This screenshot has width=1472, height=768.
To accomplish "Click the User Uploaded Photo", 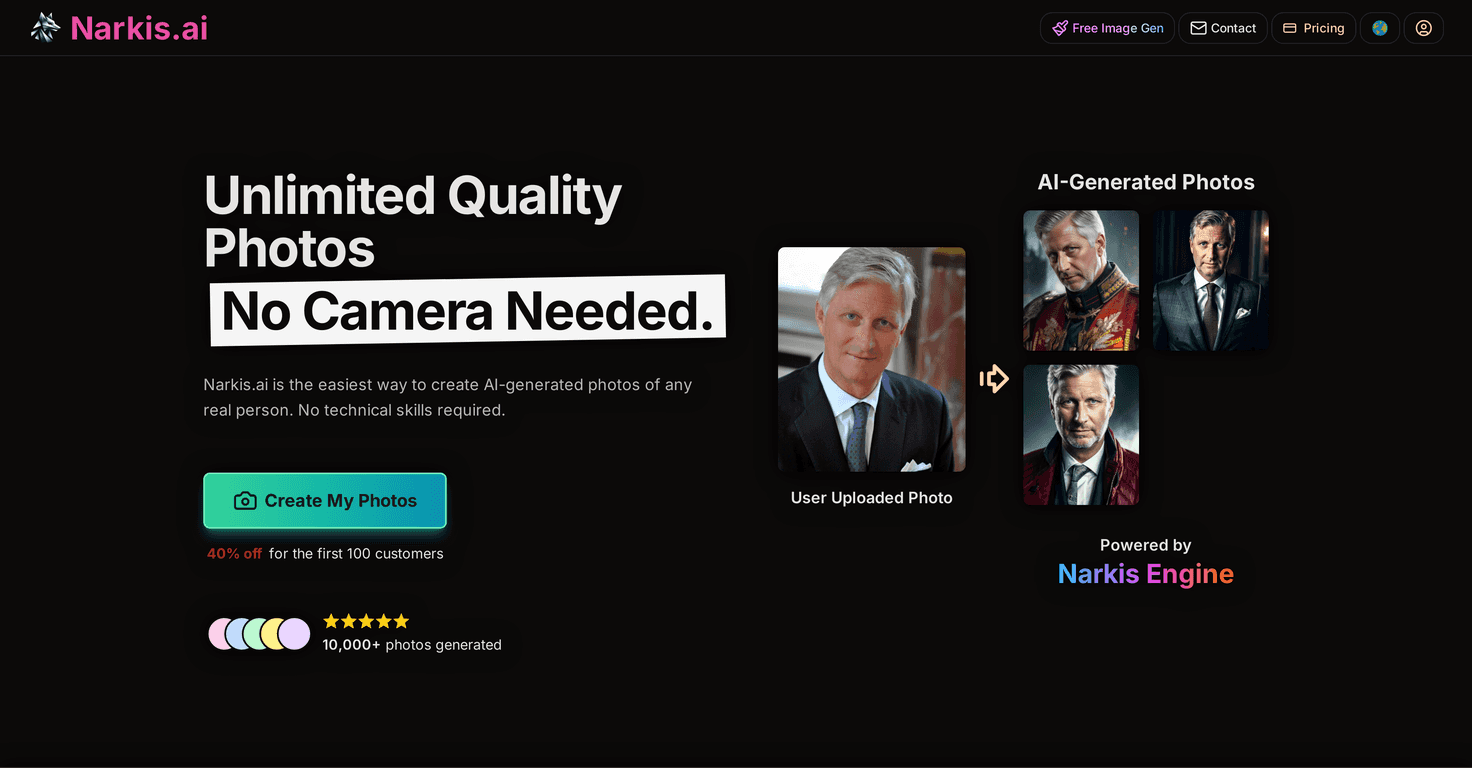I will 871,359.
